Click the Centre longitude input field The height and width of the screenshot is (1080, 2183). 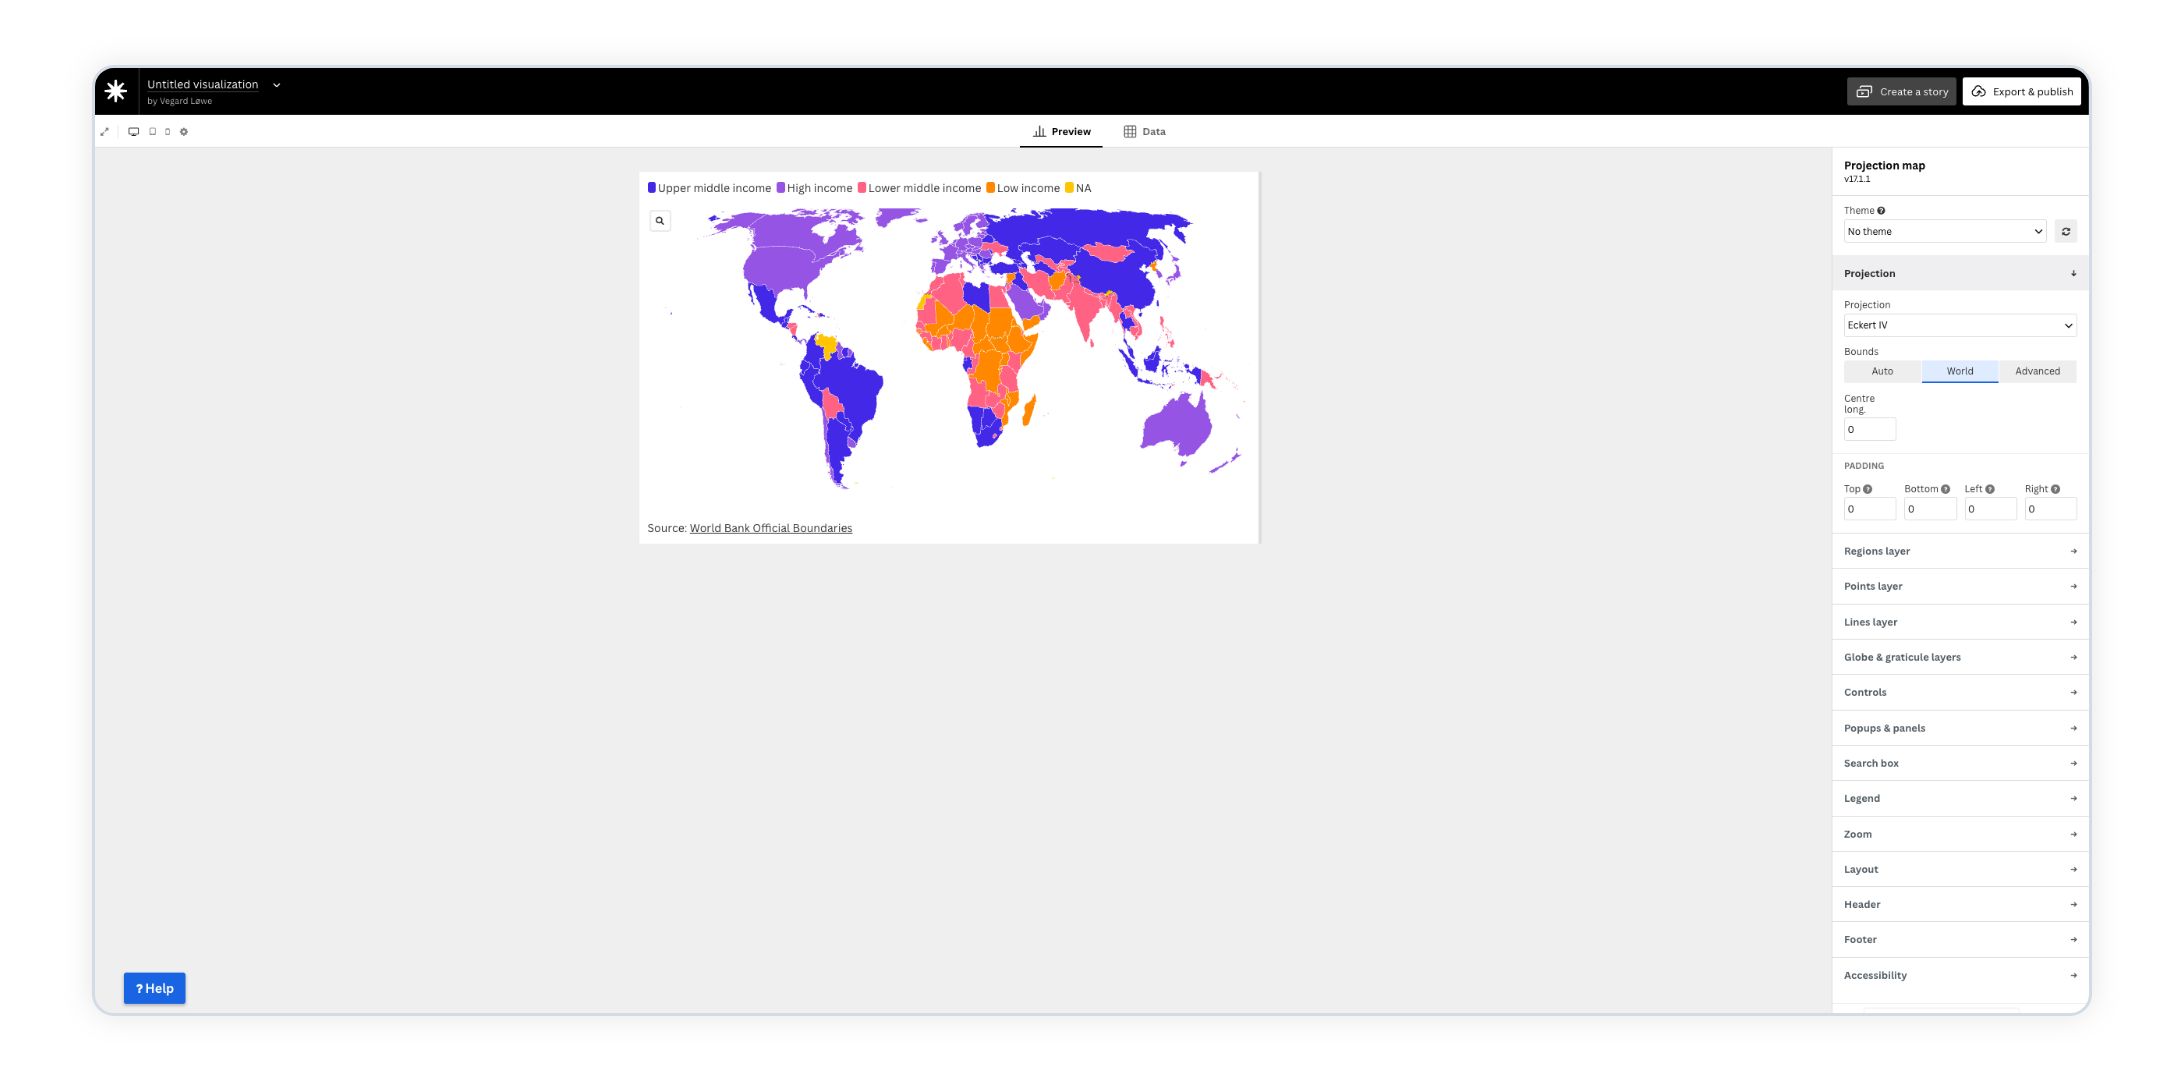click(1870, 429)
